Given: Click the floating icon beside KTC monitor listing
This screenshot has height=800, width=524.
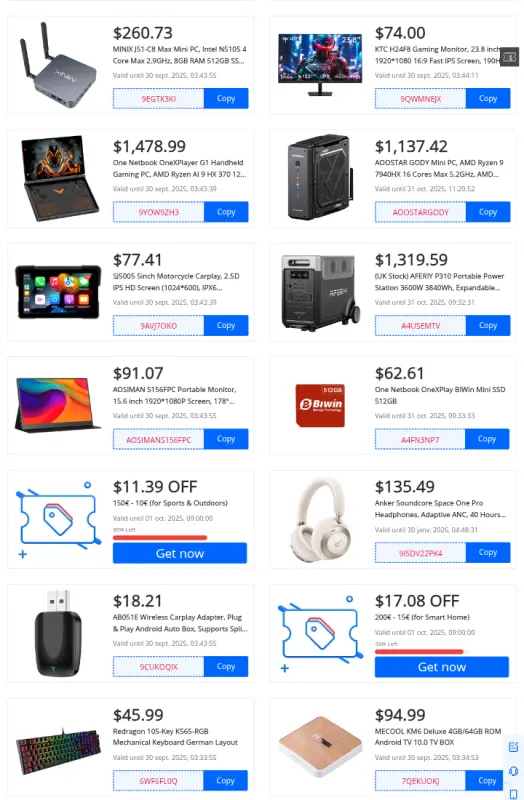Looking at the screenshot, I should 510,57.
